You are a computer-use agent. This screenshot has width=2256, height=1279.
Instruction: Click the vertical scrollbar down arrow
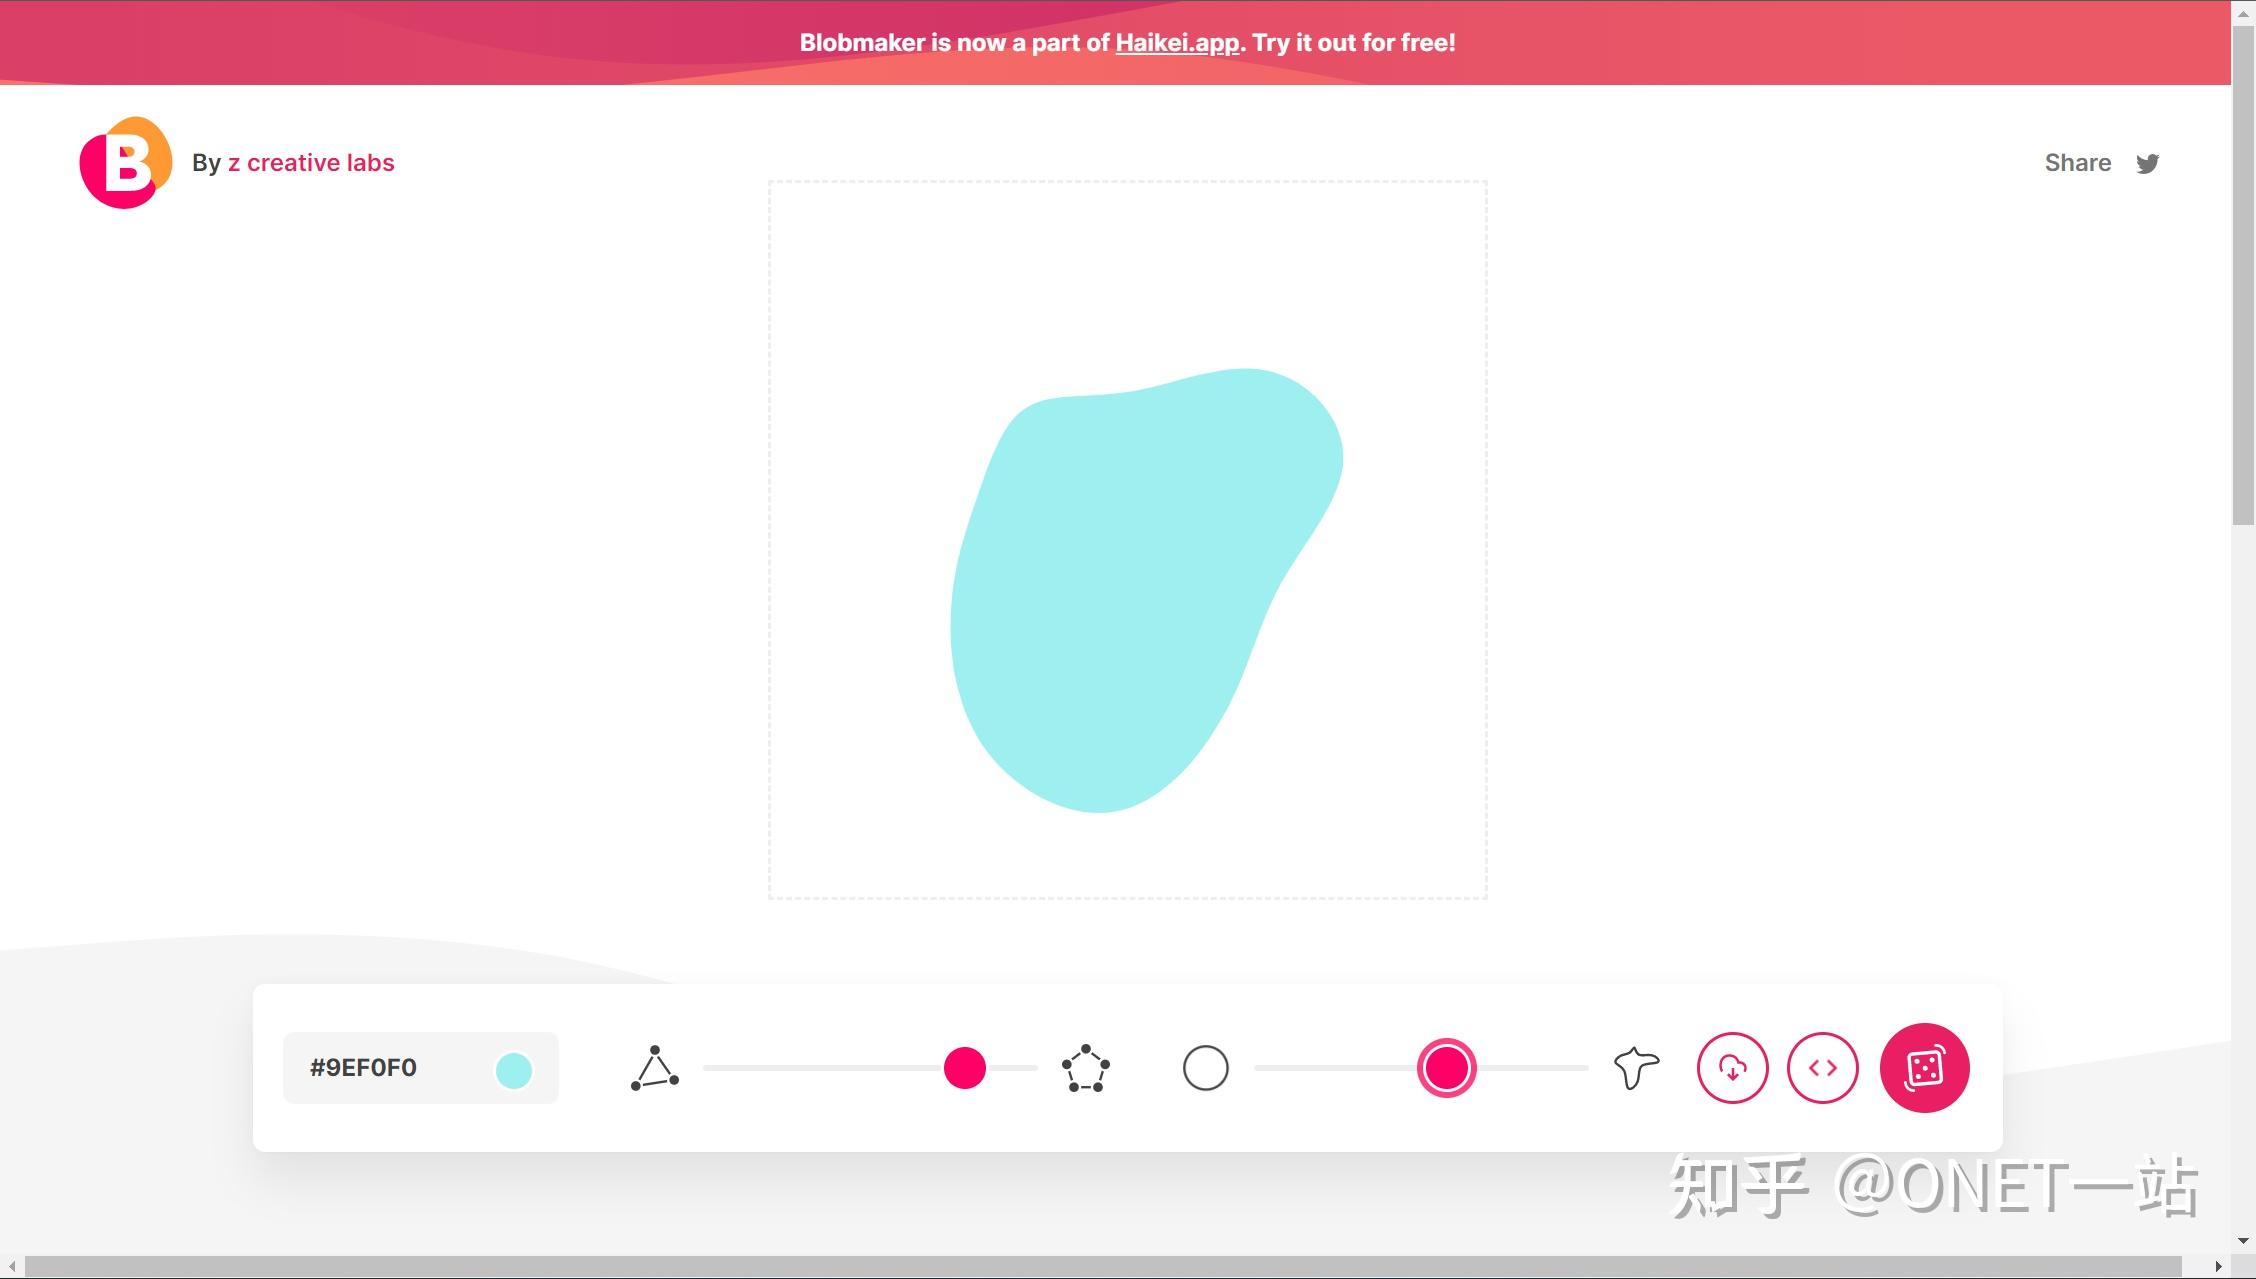coord(2243,1240)
